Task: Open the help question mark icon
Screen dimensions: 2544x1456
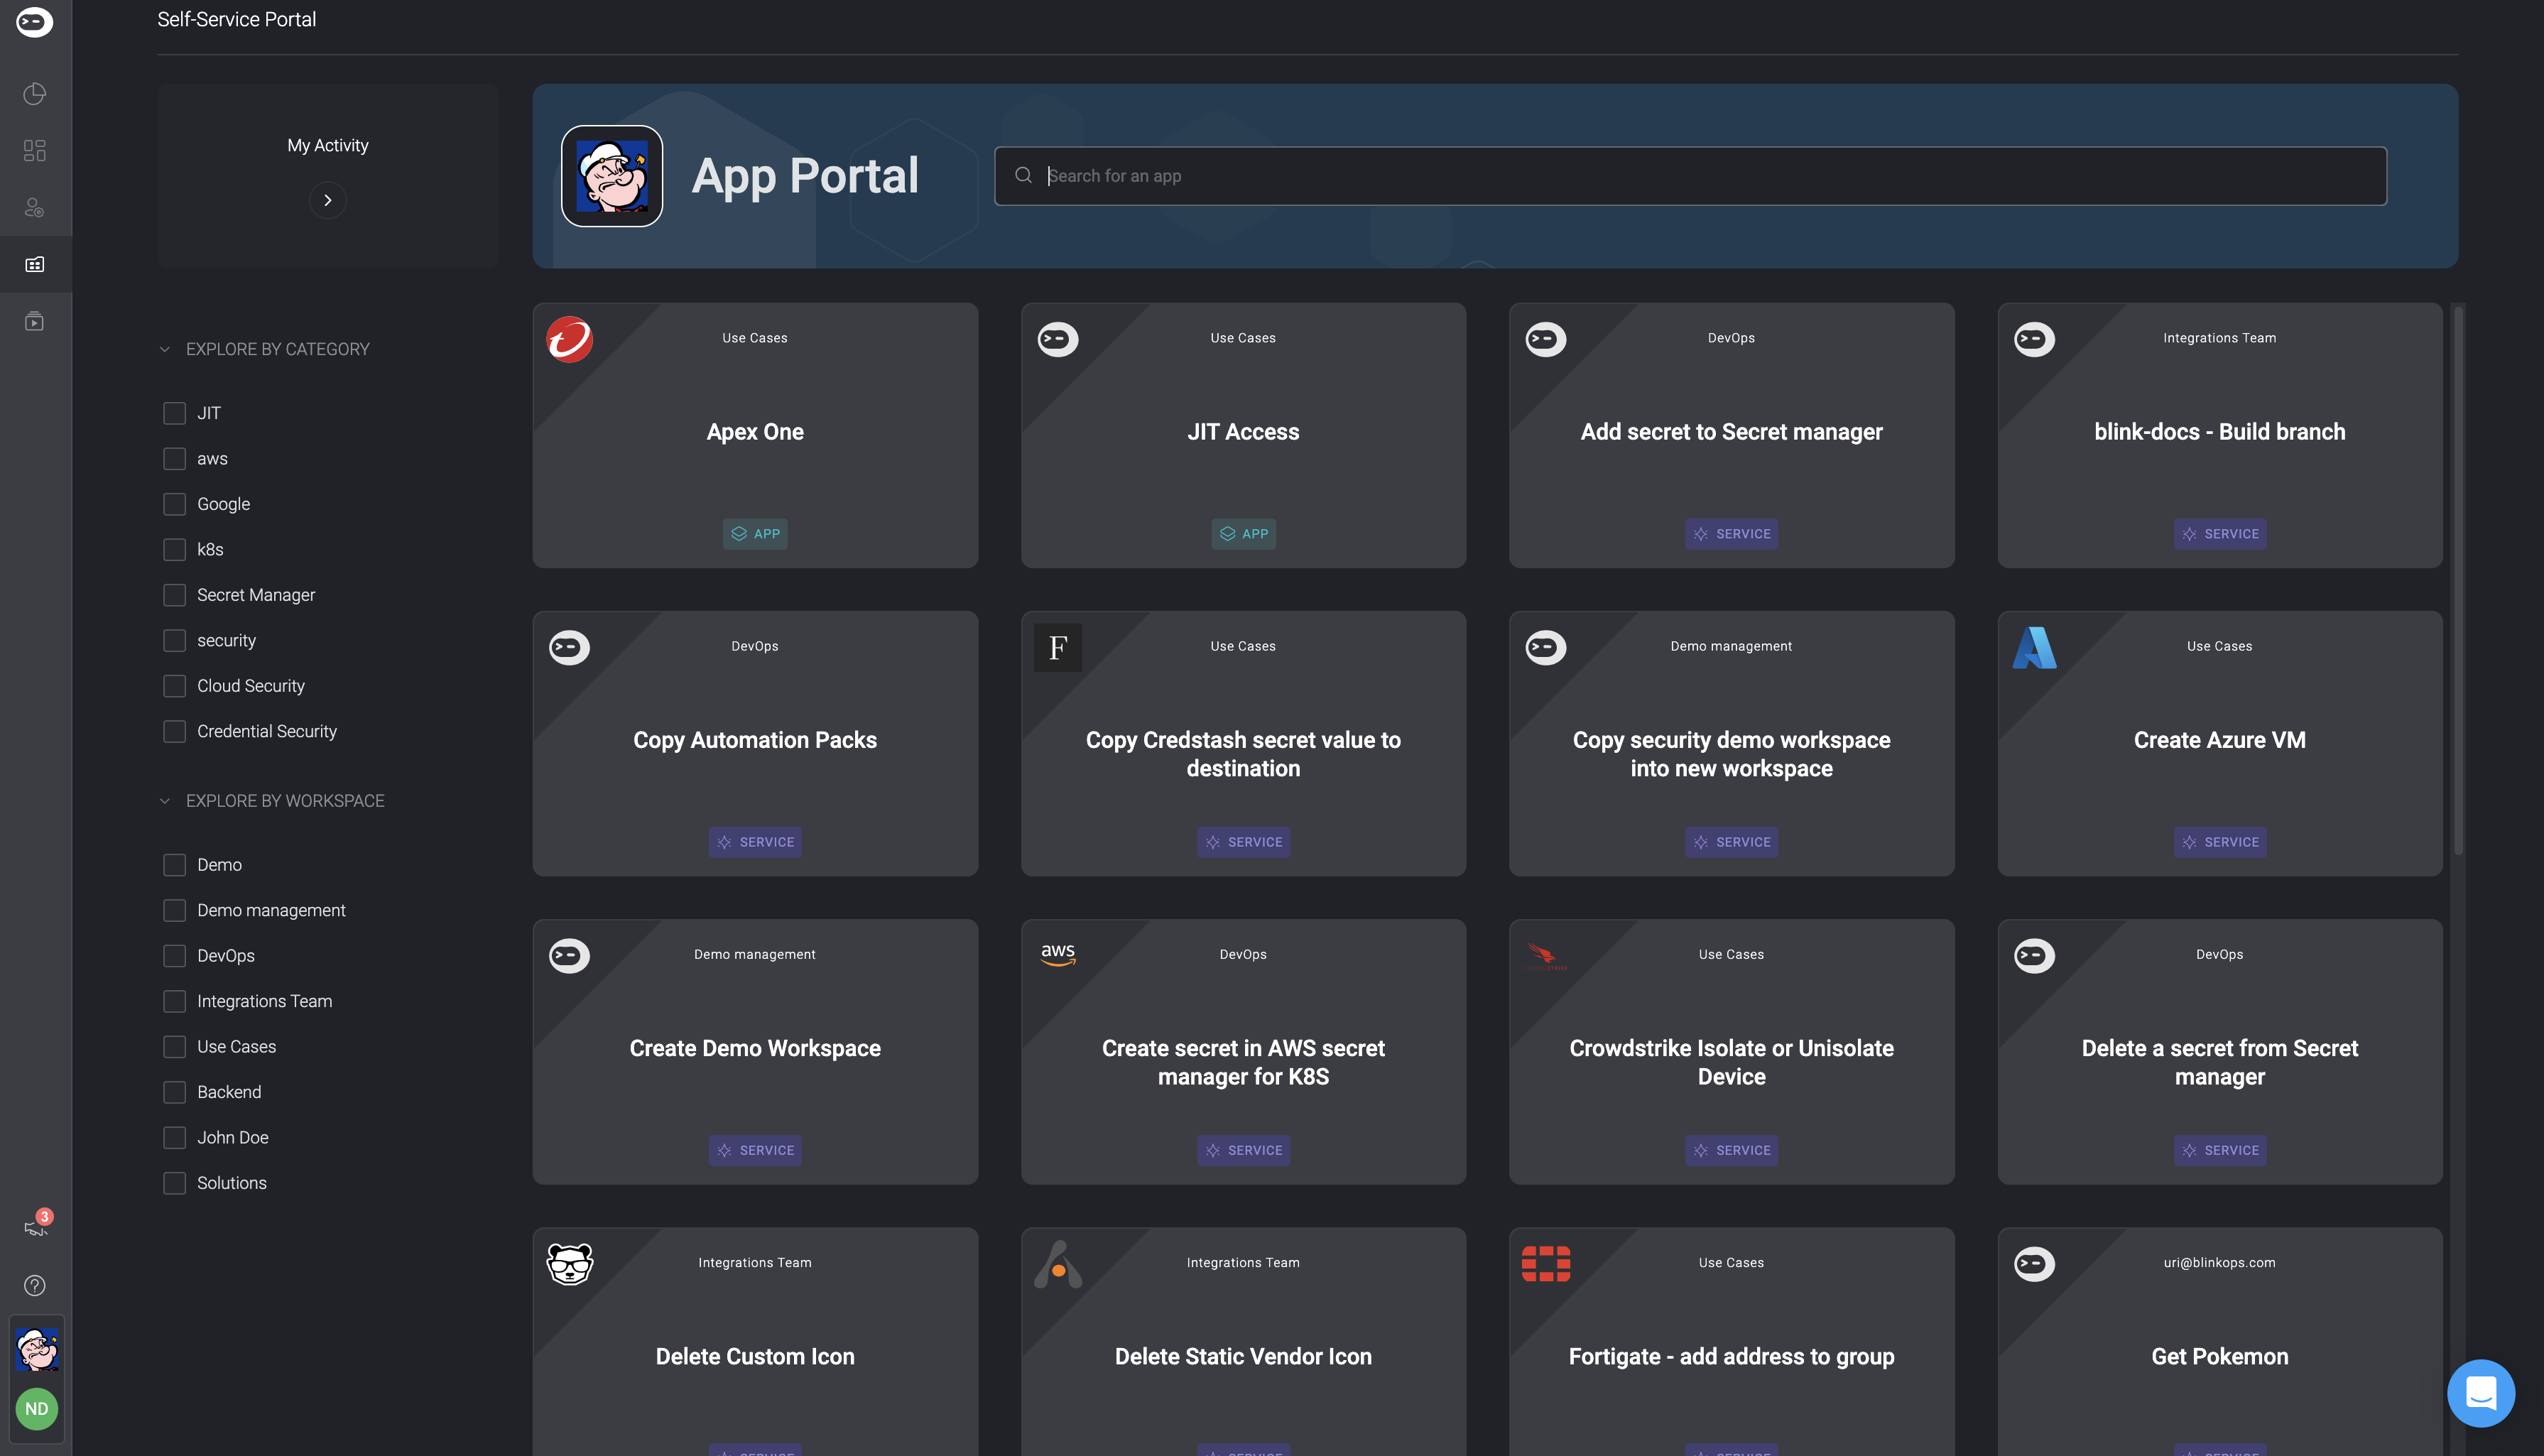Action: click(x=35, y=1285)
